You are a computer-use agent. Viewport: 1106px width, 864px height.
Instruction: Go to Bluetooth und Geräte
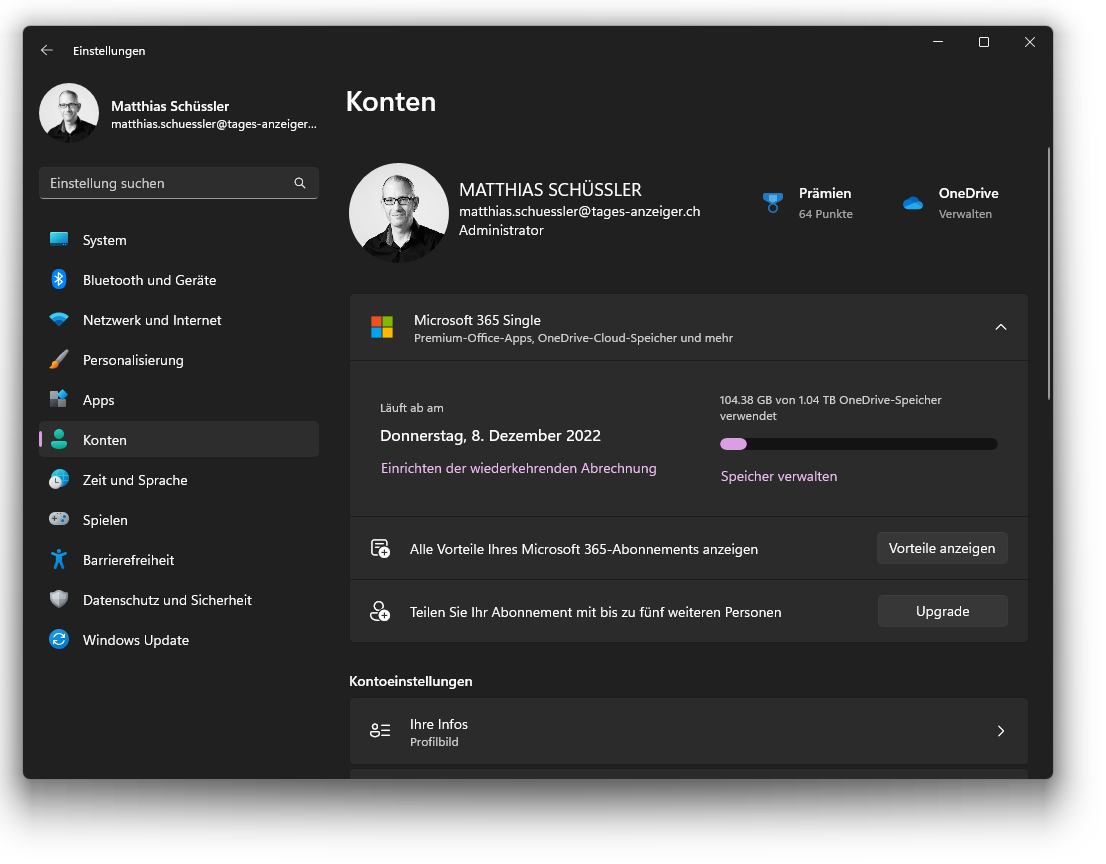click(x=179, y=280)
